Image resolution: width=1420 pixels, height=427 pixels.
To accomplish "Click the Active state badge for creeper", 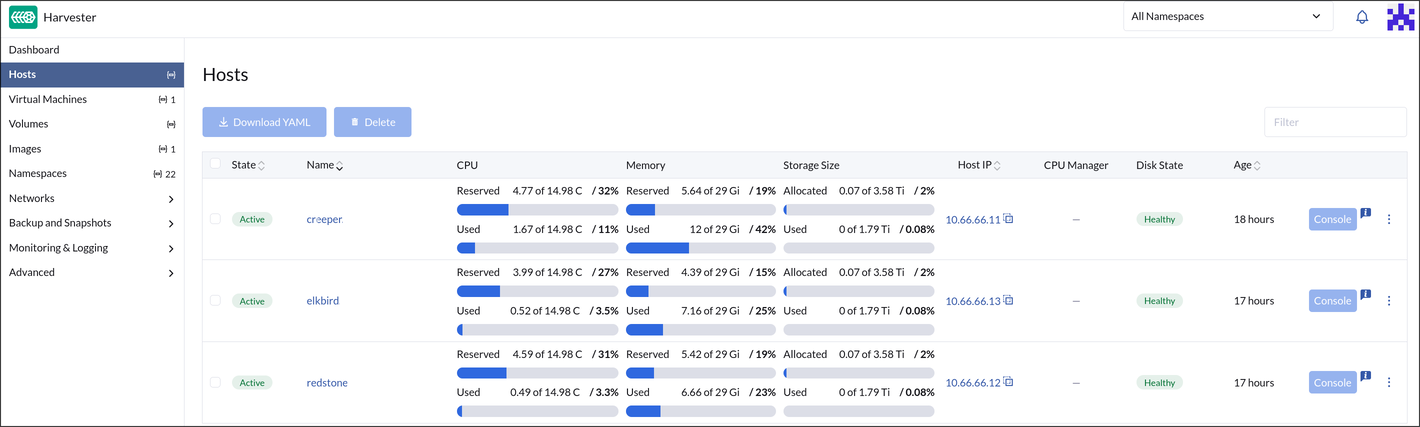I will 252,219.
